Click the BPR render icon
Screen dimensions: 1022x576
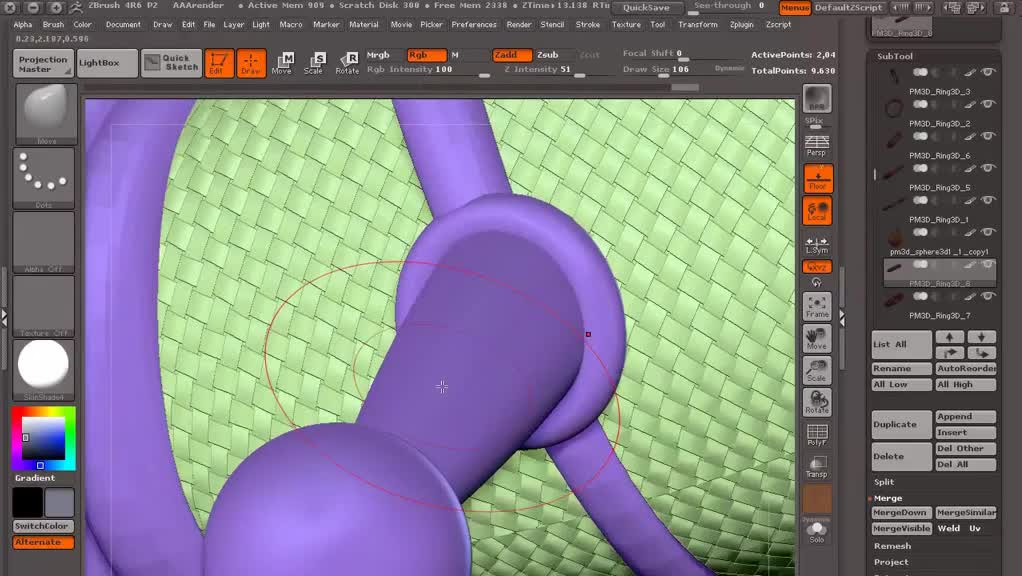tap(817, 99)
